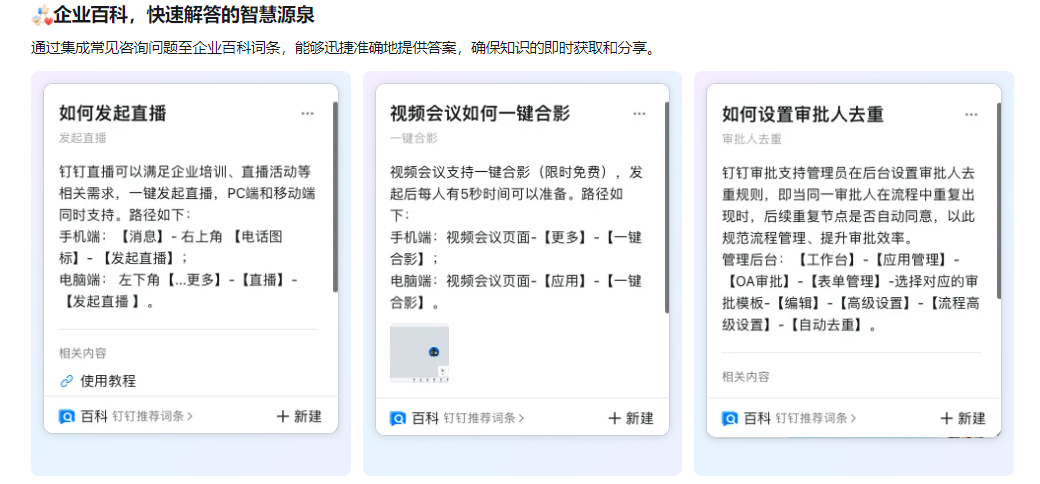1040x484 pixels.
Task: Click 新建 on the 如何发起直播 card
Action: [x=299, y=417]
